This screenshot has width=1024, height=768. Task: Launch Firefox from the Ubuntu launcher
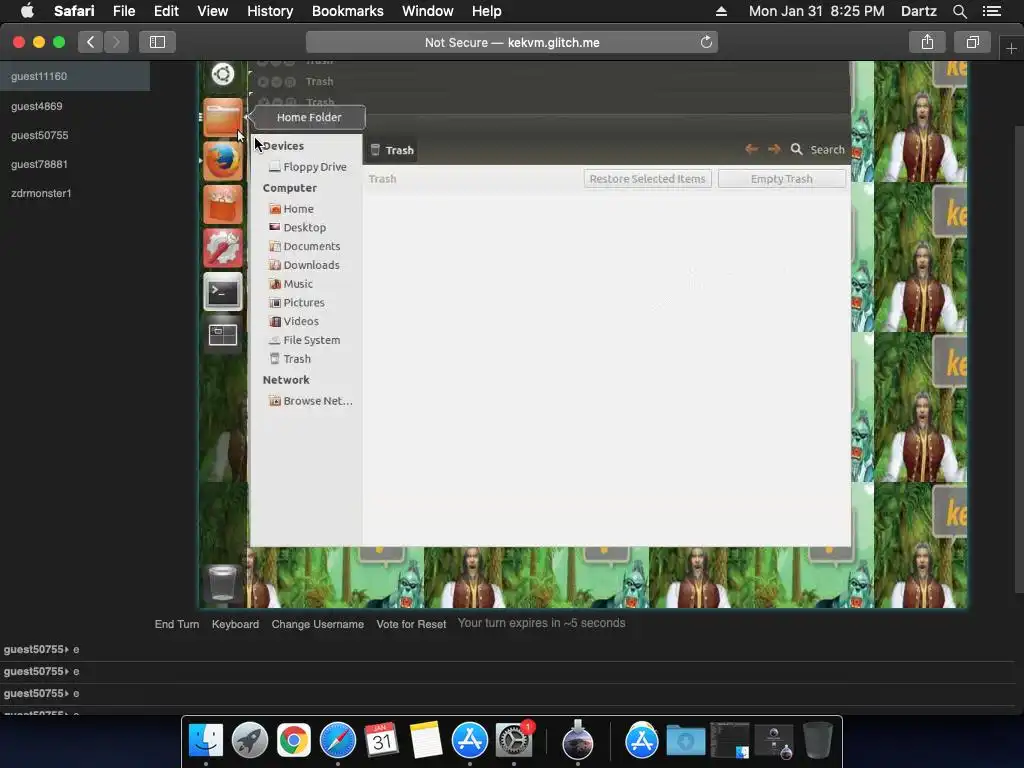223,161
